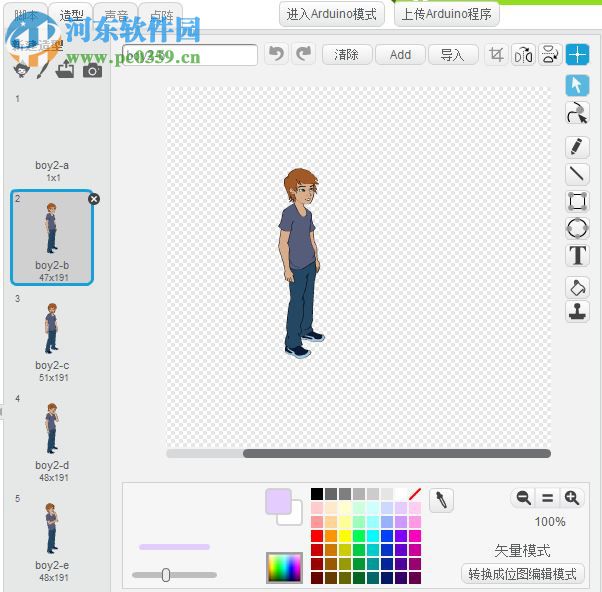The height and width of the screenshot is (592, 602).
Task: Click the line width slider handle
Action: (x=165, y=575)
